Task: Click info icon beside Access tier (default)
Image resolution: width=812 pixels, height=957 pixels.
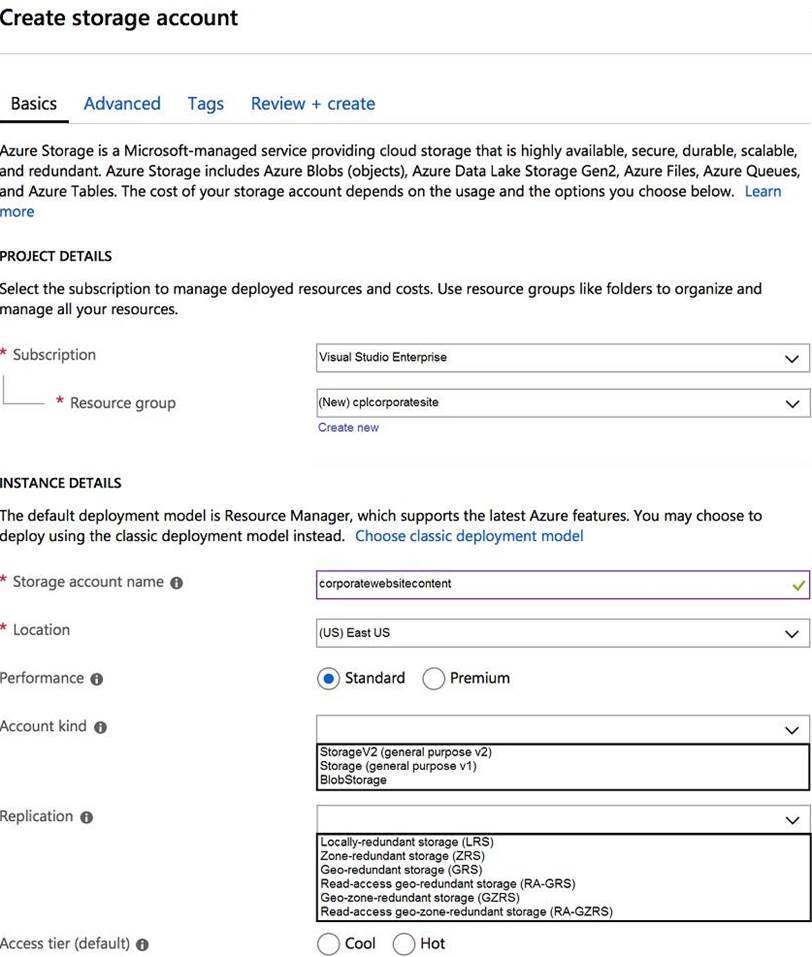Action: pos(142,945)
